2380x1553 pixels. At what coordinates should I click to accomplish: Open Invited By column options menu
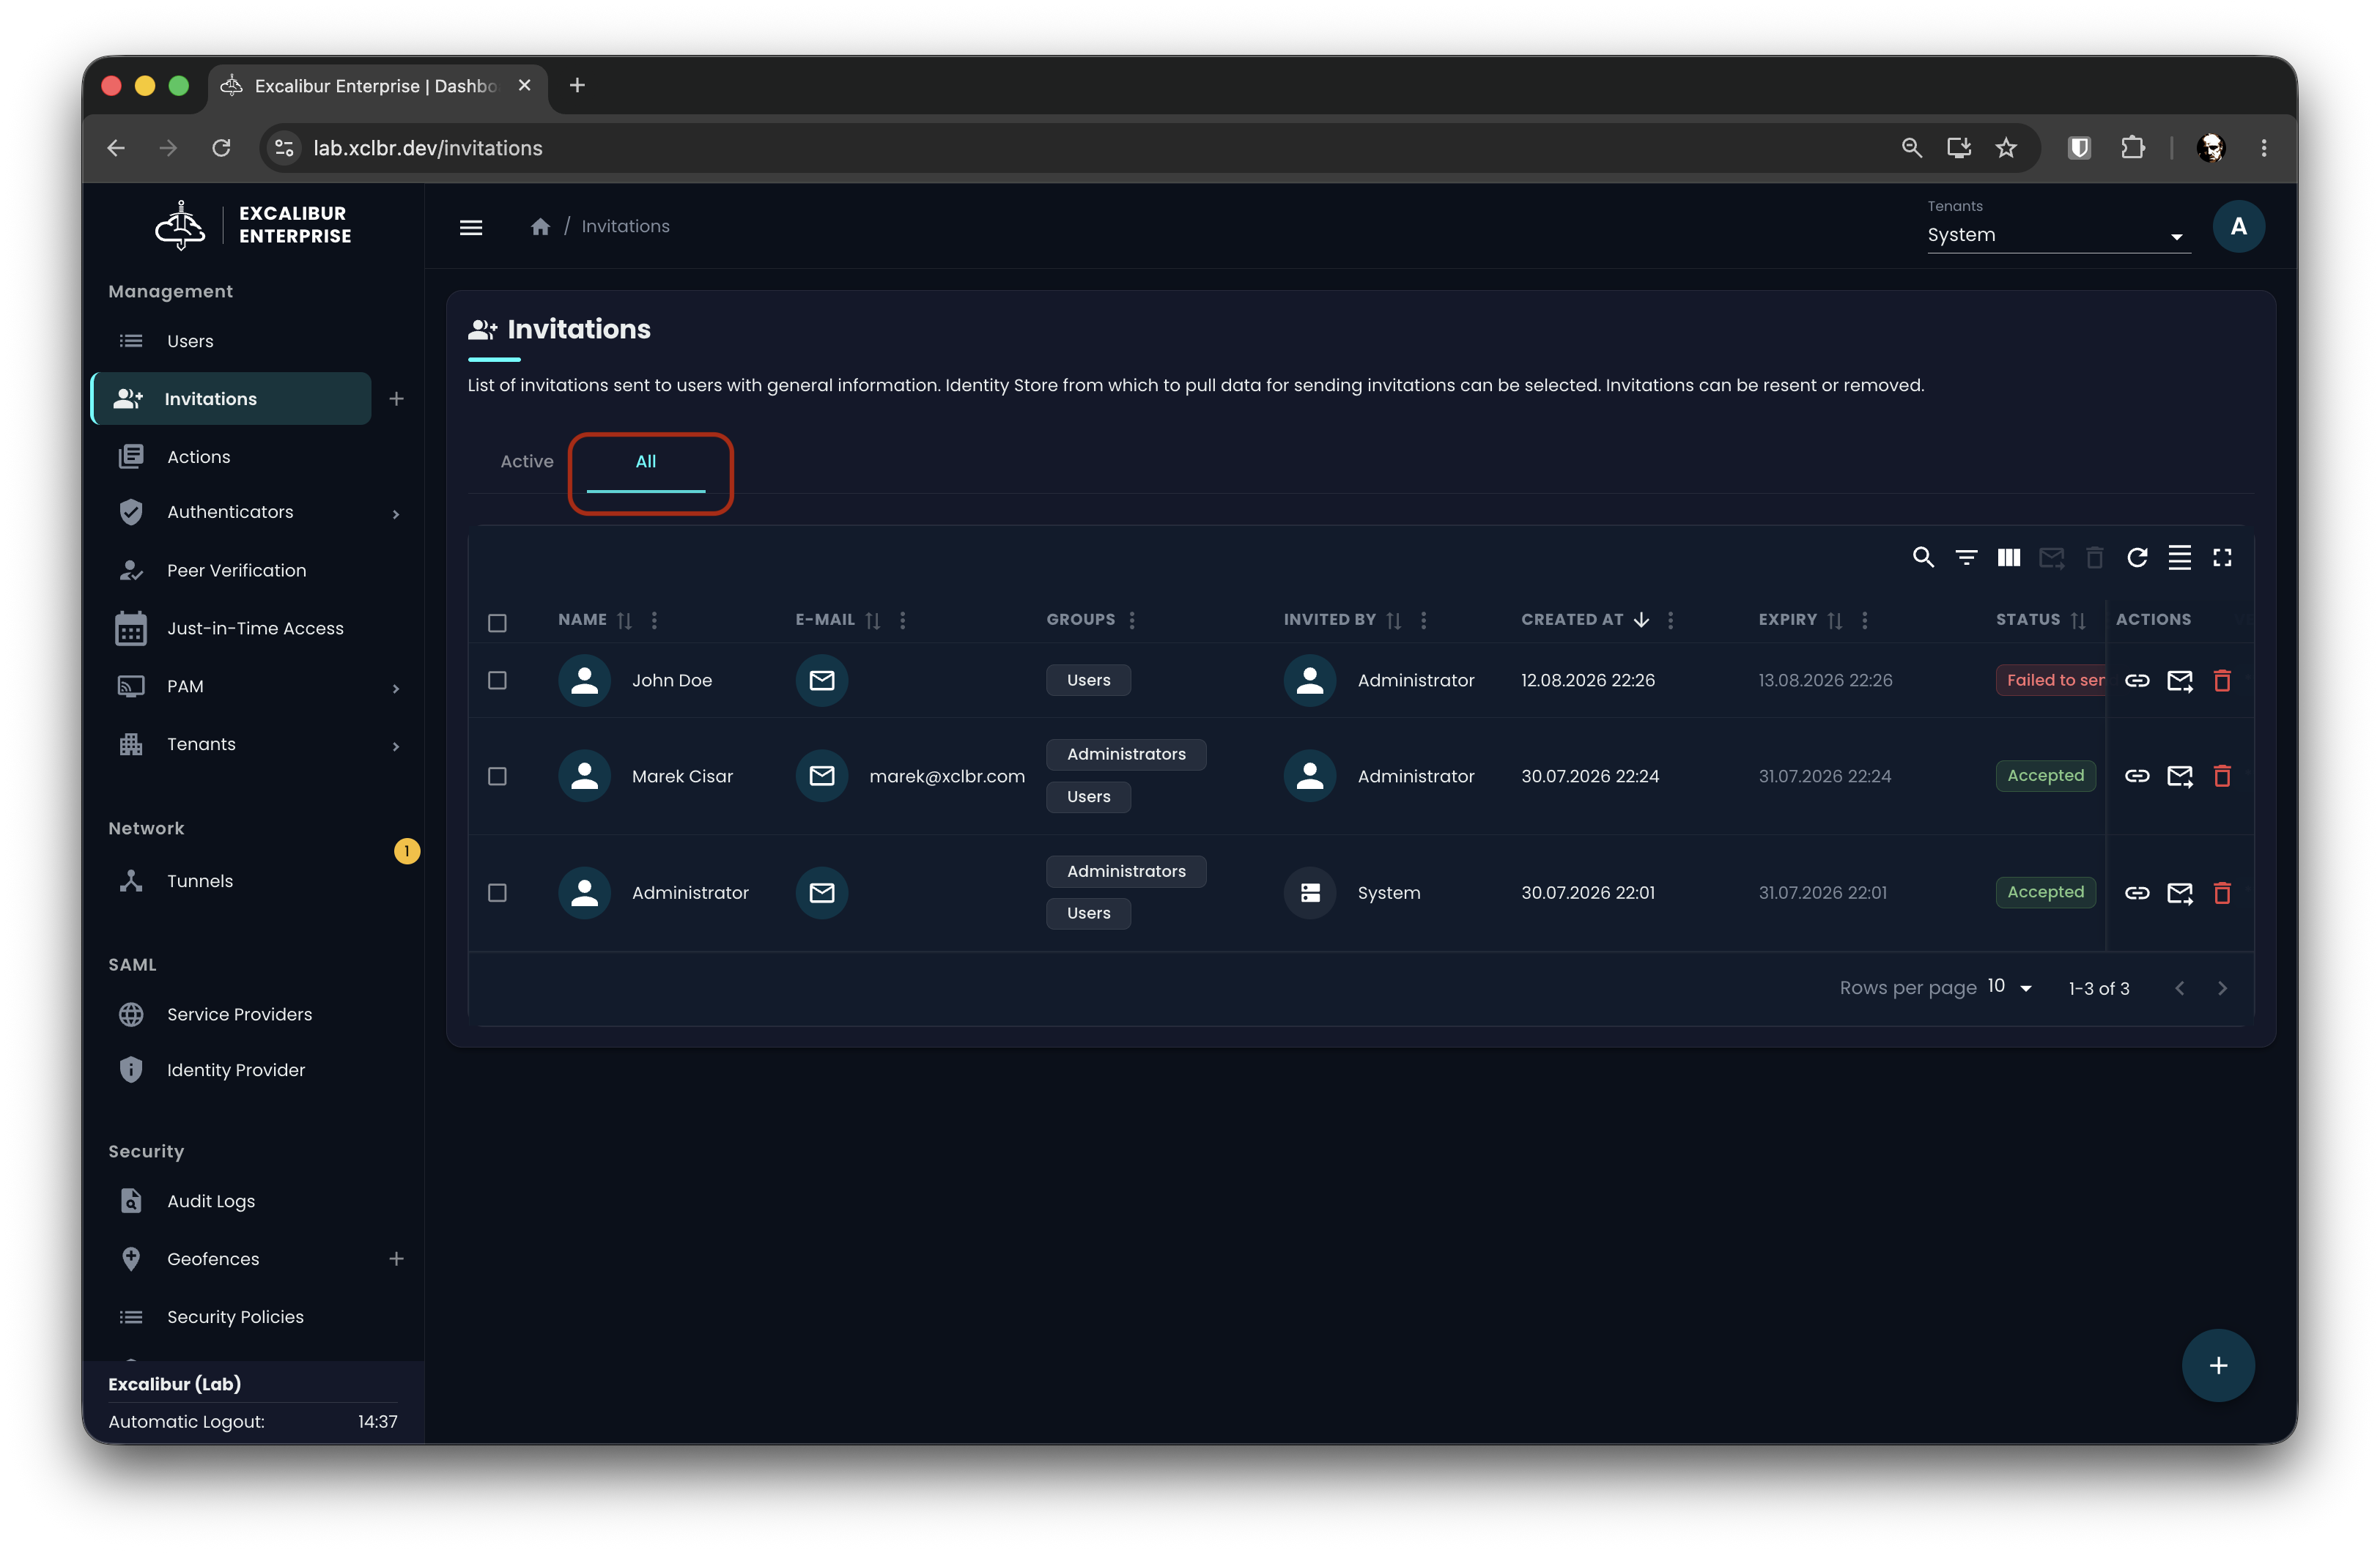coord(1423,620)
